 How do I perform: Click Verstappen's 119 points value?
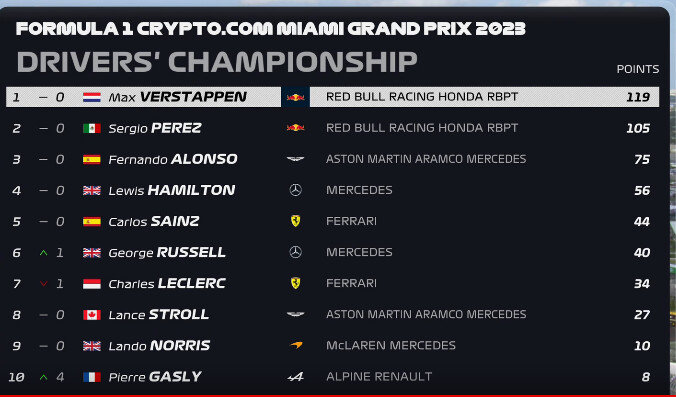coord(638,97)
